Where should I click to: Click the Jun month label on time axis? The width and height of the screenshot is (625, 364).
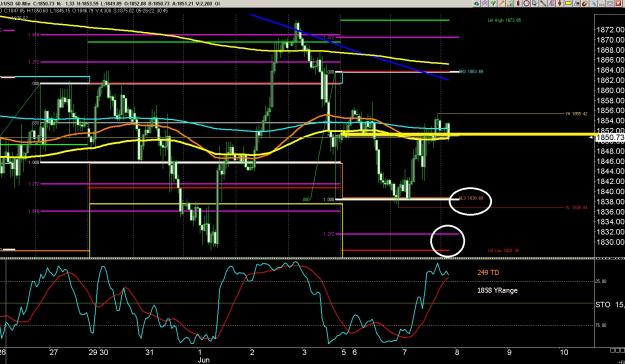[x=203, y=360]
